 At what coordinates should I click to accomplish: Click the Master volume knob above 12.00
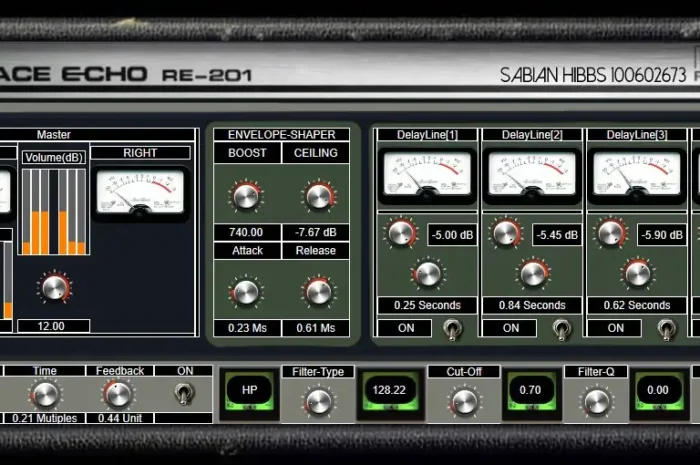pos(54,288)
